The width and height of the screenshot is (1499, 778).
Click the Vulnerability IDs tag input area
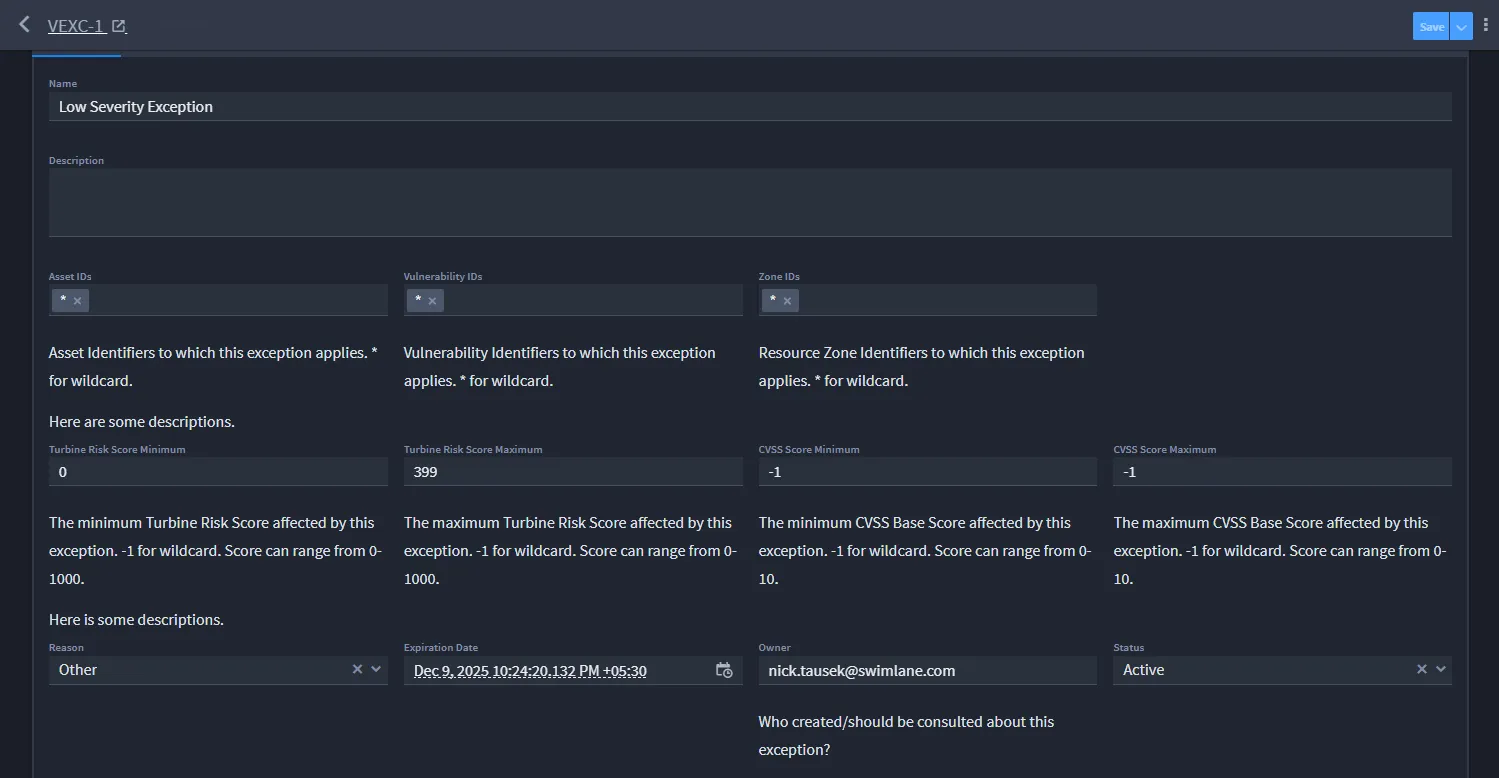(x=573, y=300)
